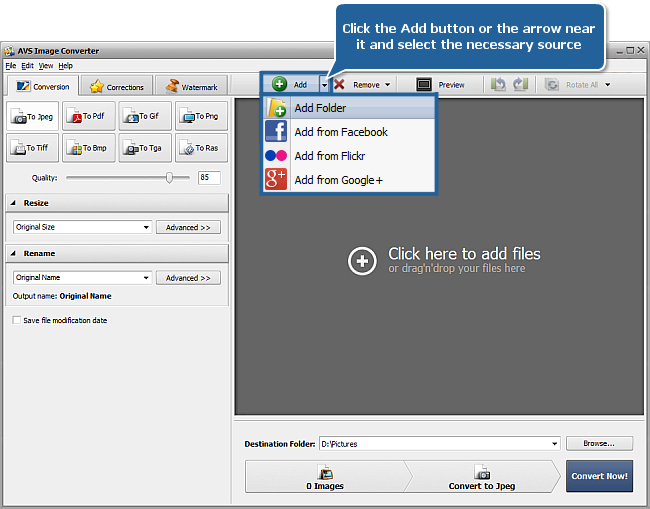Select the To Ras format button

(x=201, y=148)
